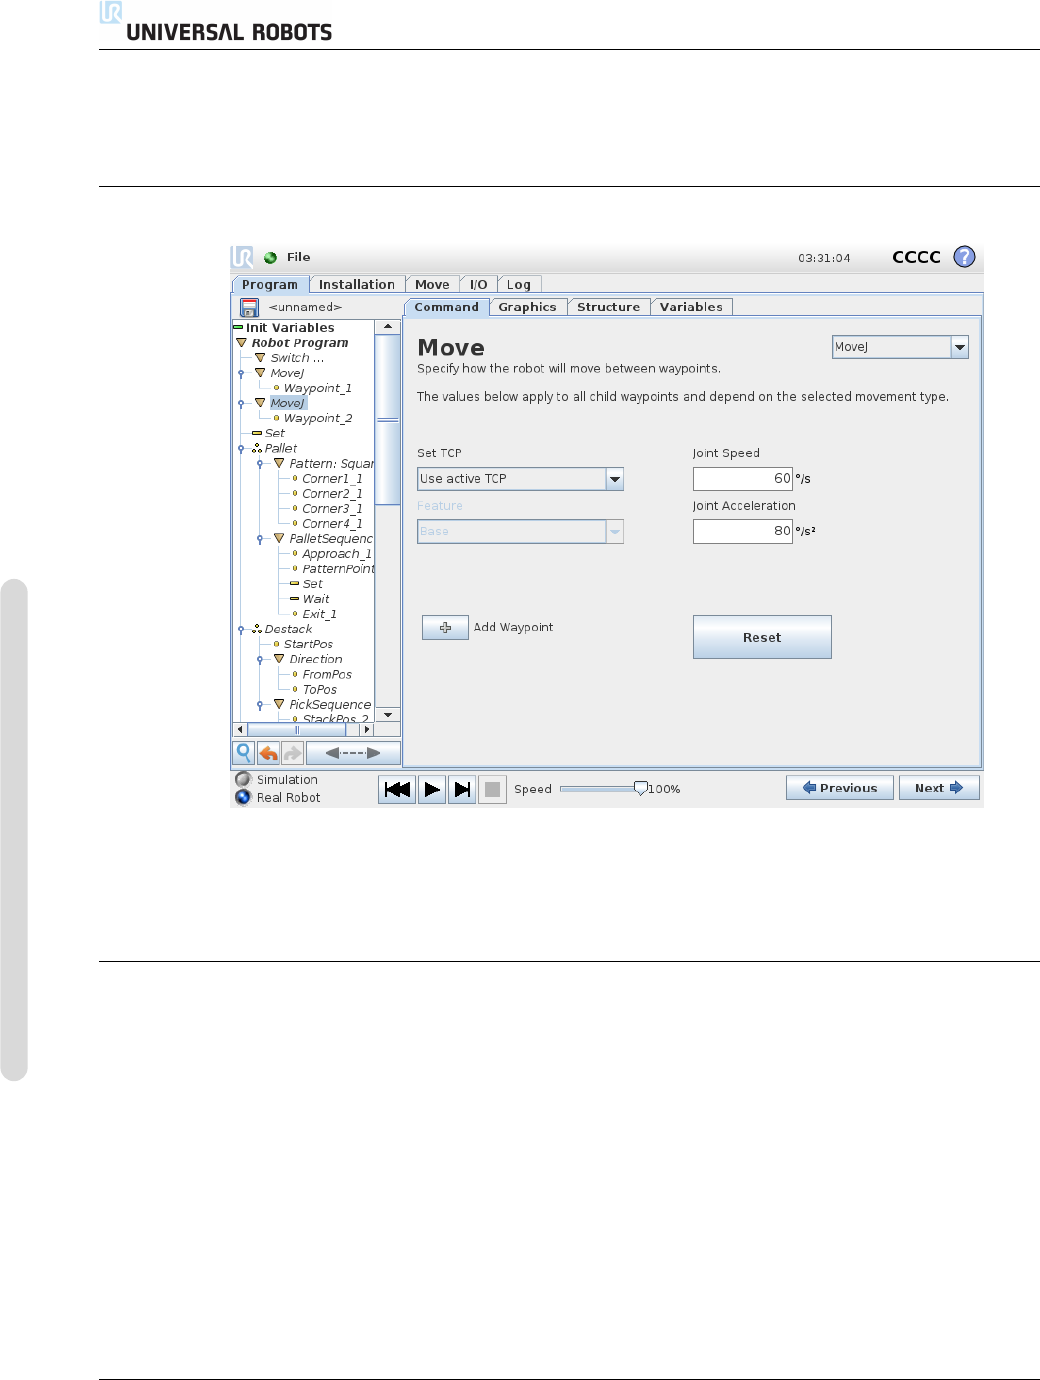Select FromPos in the program tree
This screenshot has width=1040, height=1380.
(327, 674)
